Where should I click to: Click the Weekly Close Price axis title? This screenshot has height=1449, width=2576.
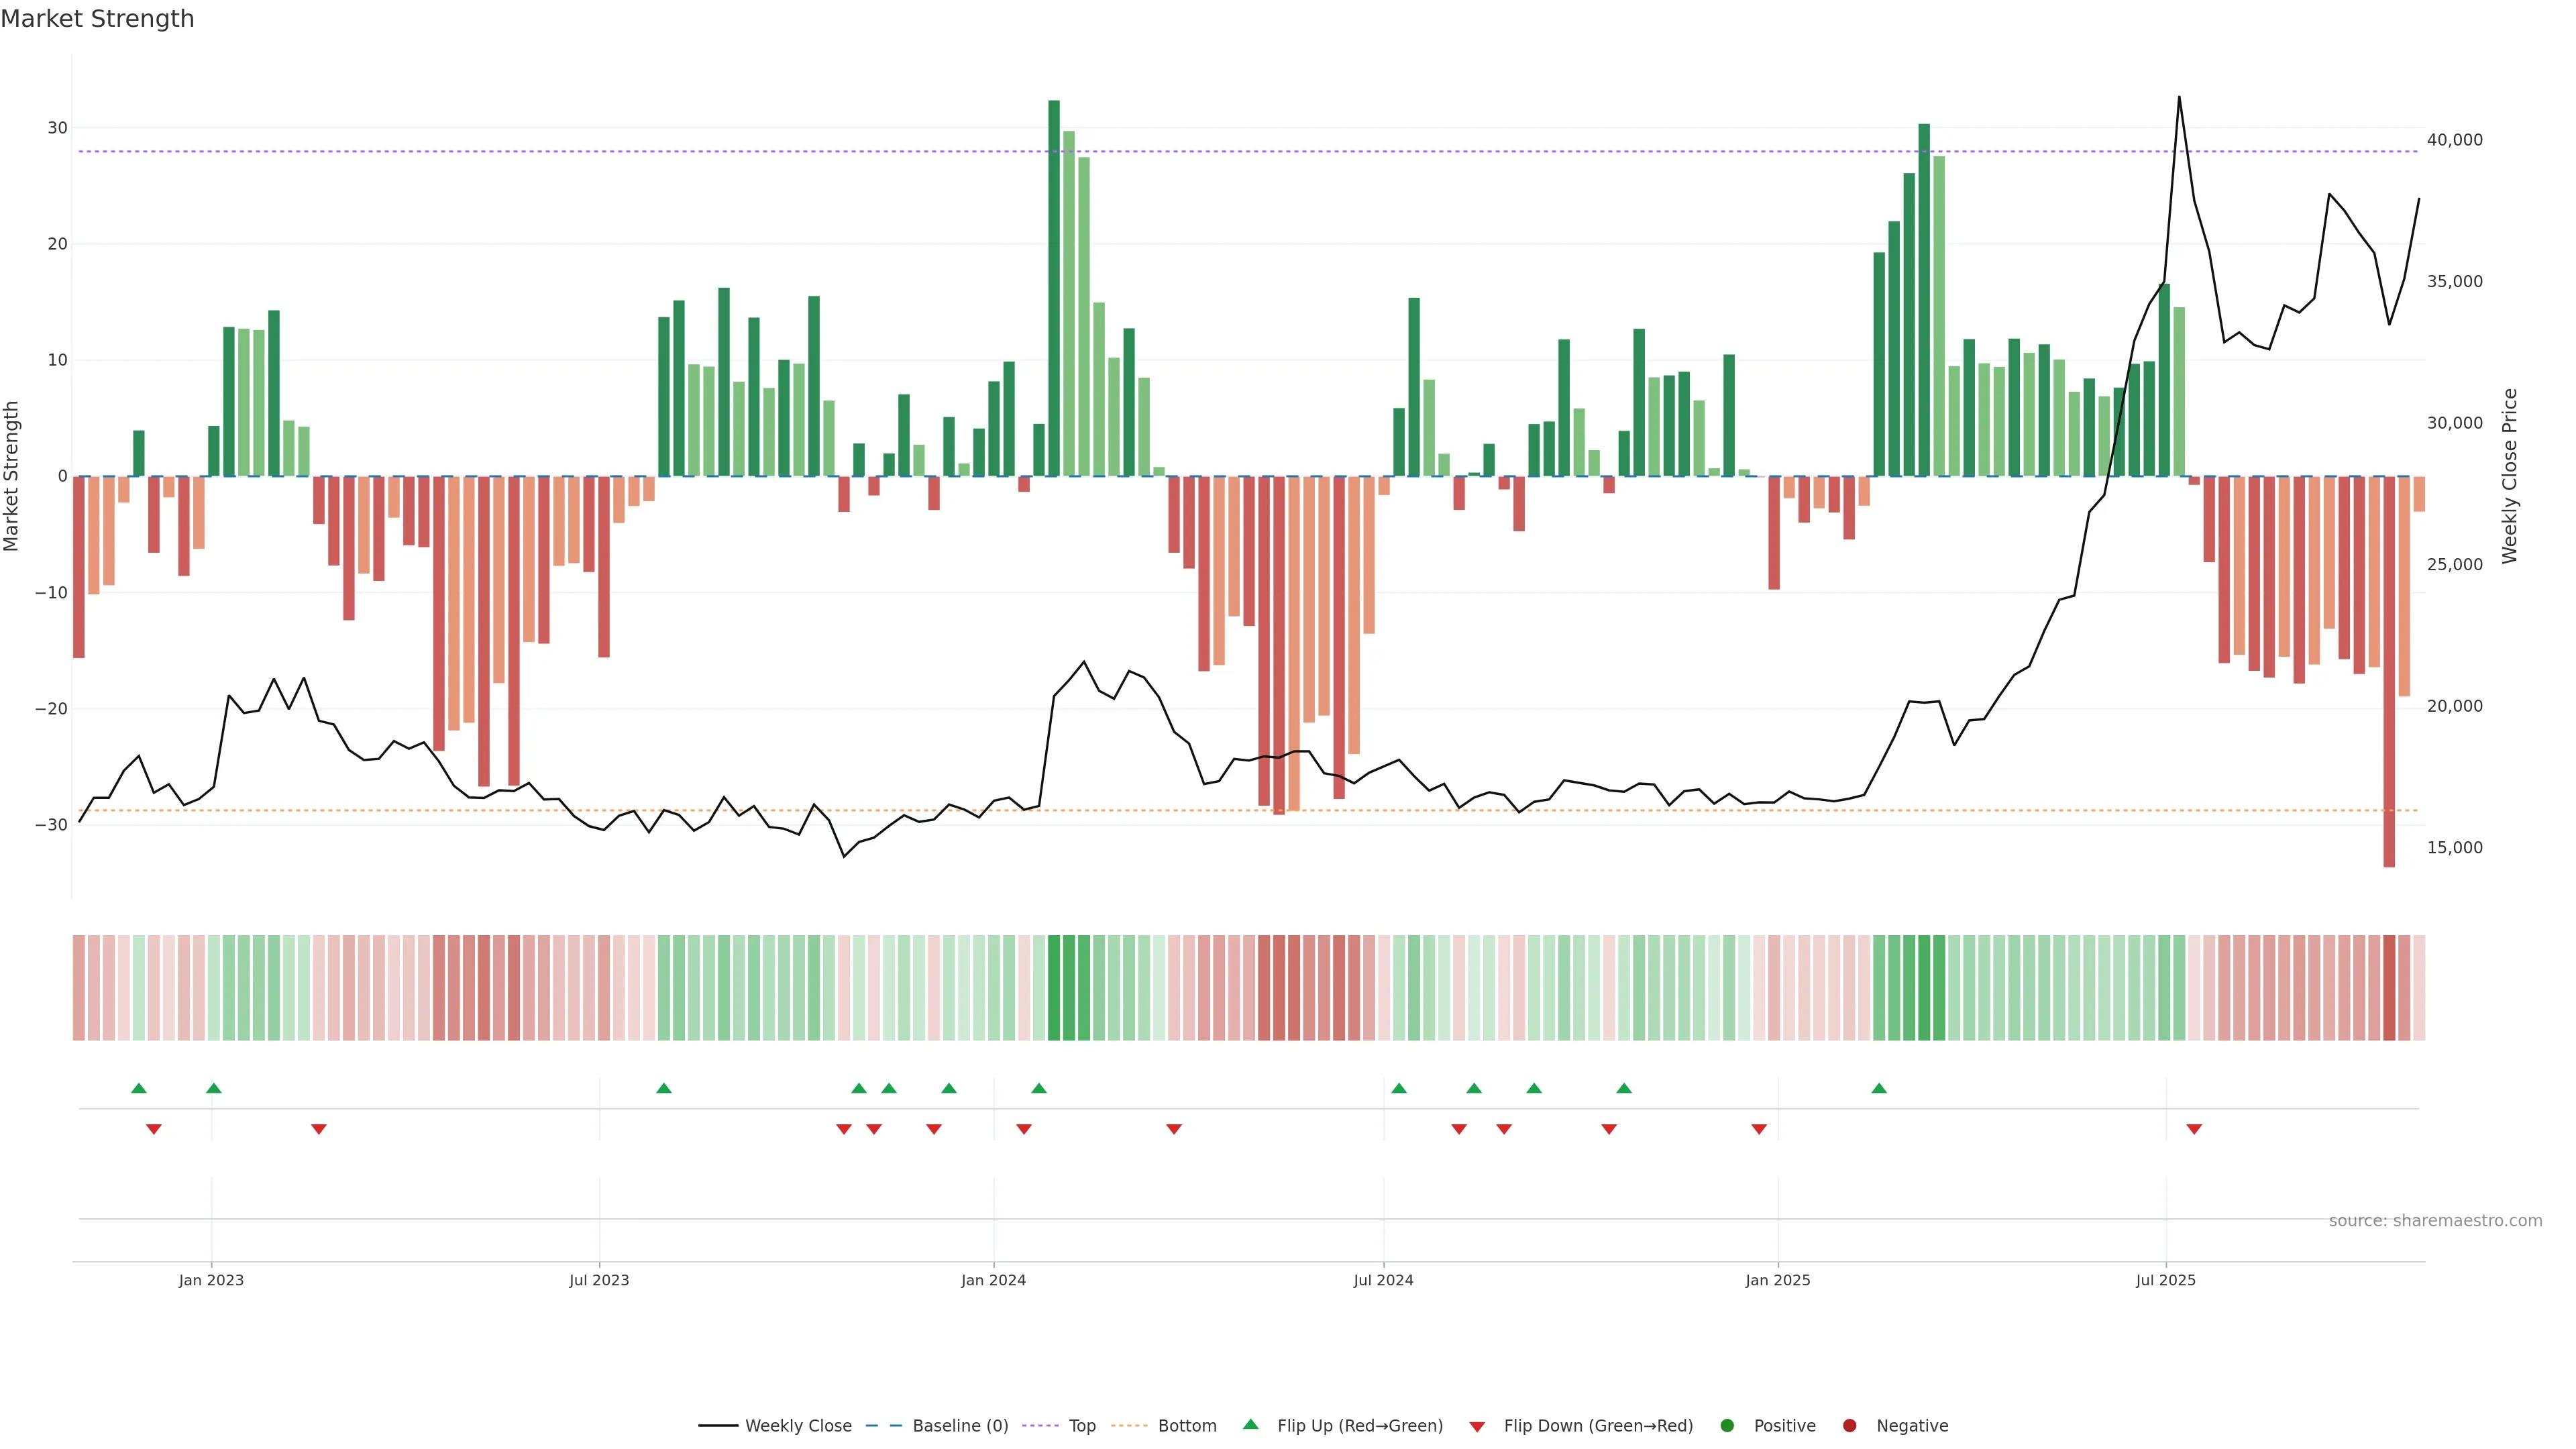[x=2509, y=476]
